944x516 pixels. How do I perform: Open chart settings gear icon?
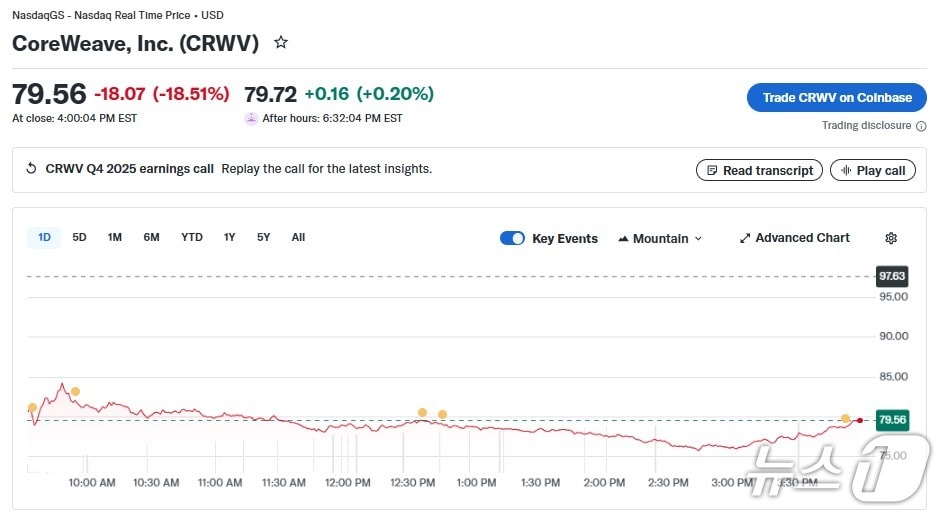pos(891,238)
